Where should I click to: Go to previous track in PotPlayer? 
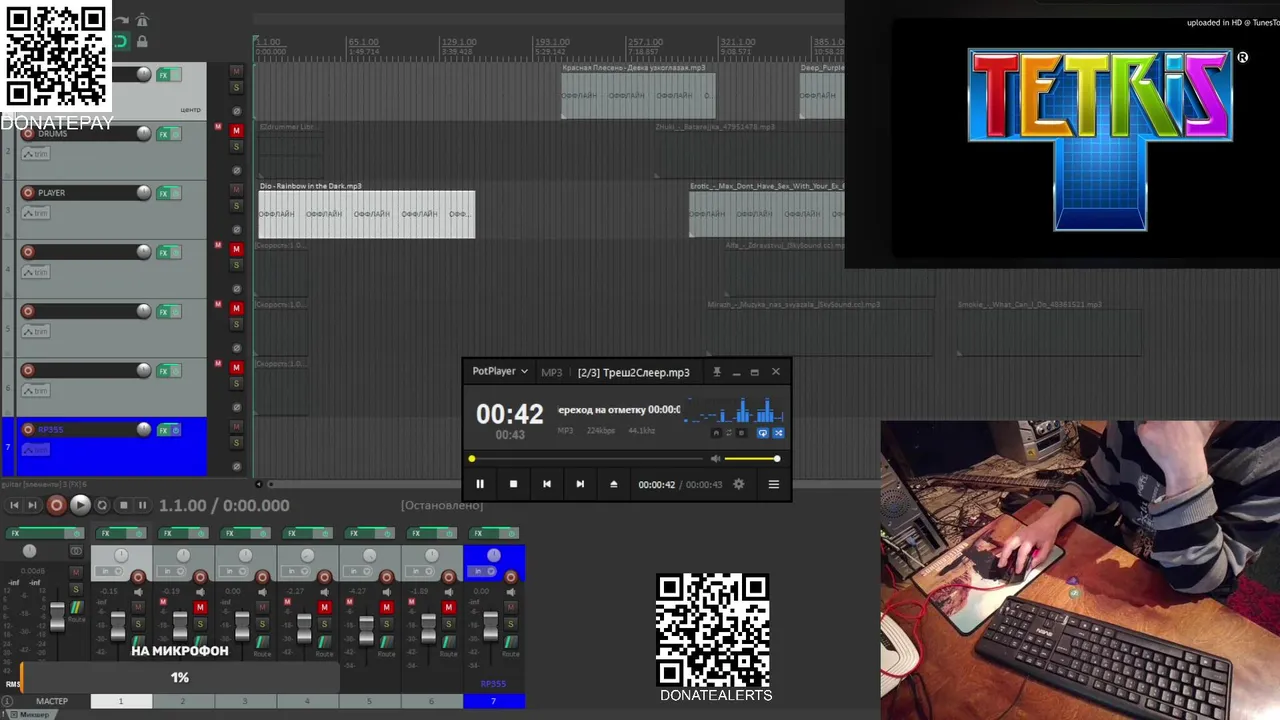547,484
